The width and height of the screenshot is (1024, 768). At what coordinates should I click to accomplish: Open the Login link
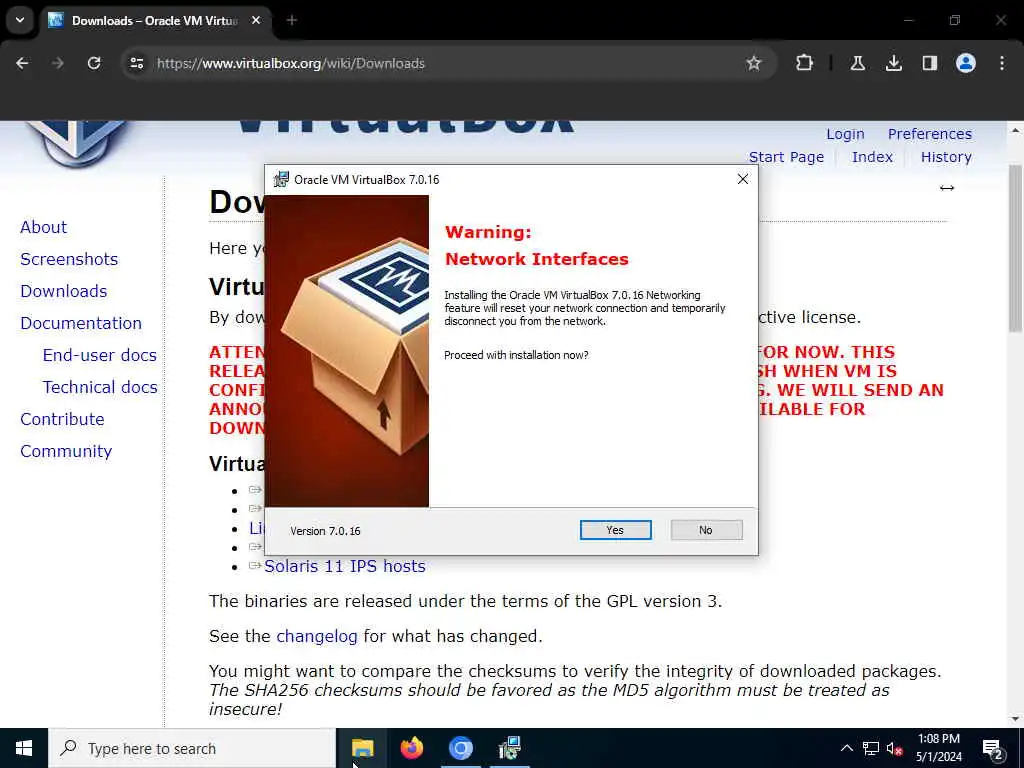tap(845, 134)
